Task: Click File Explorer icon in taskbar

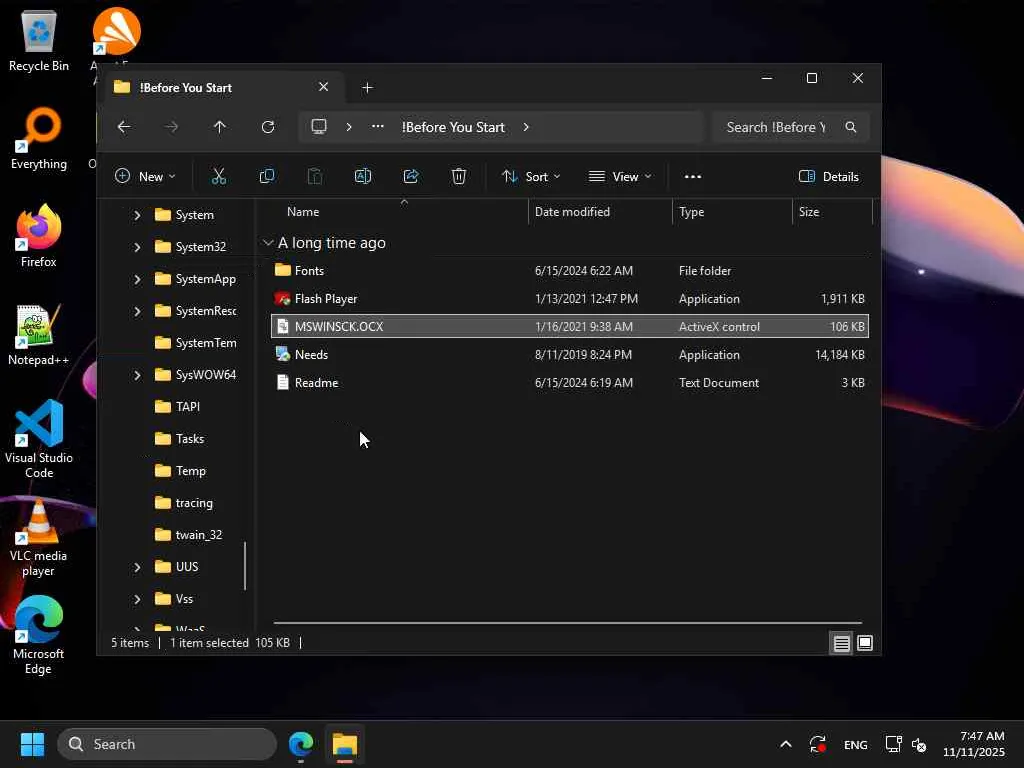Action: pyautogui.click(x=344, y=744)
